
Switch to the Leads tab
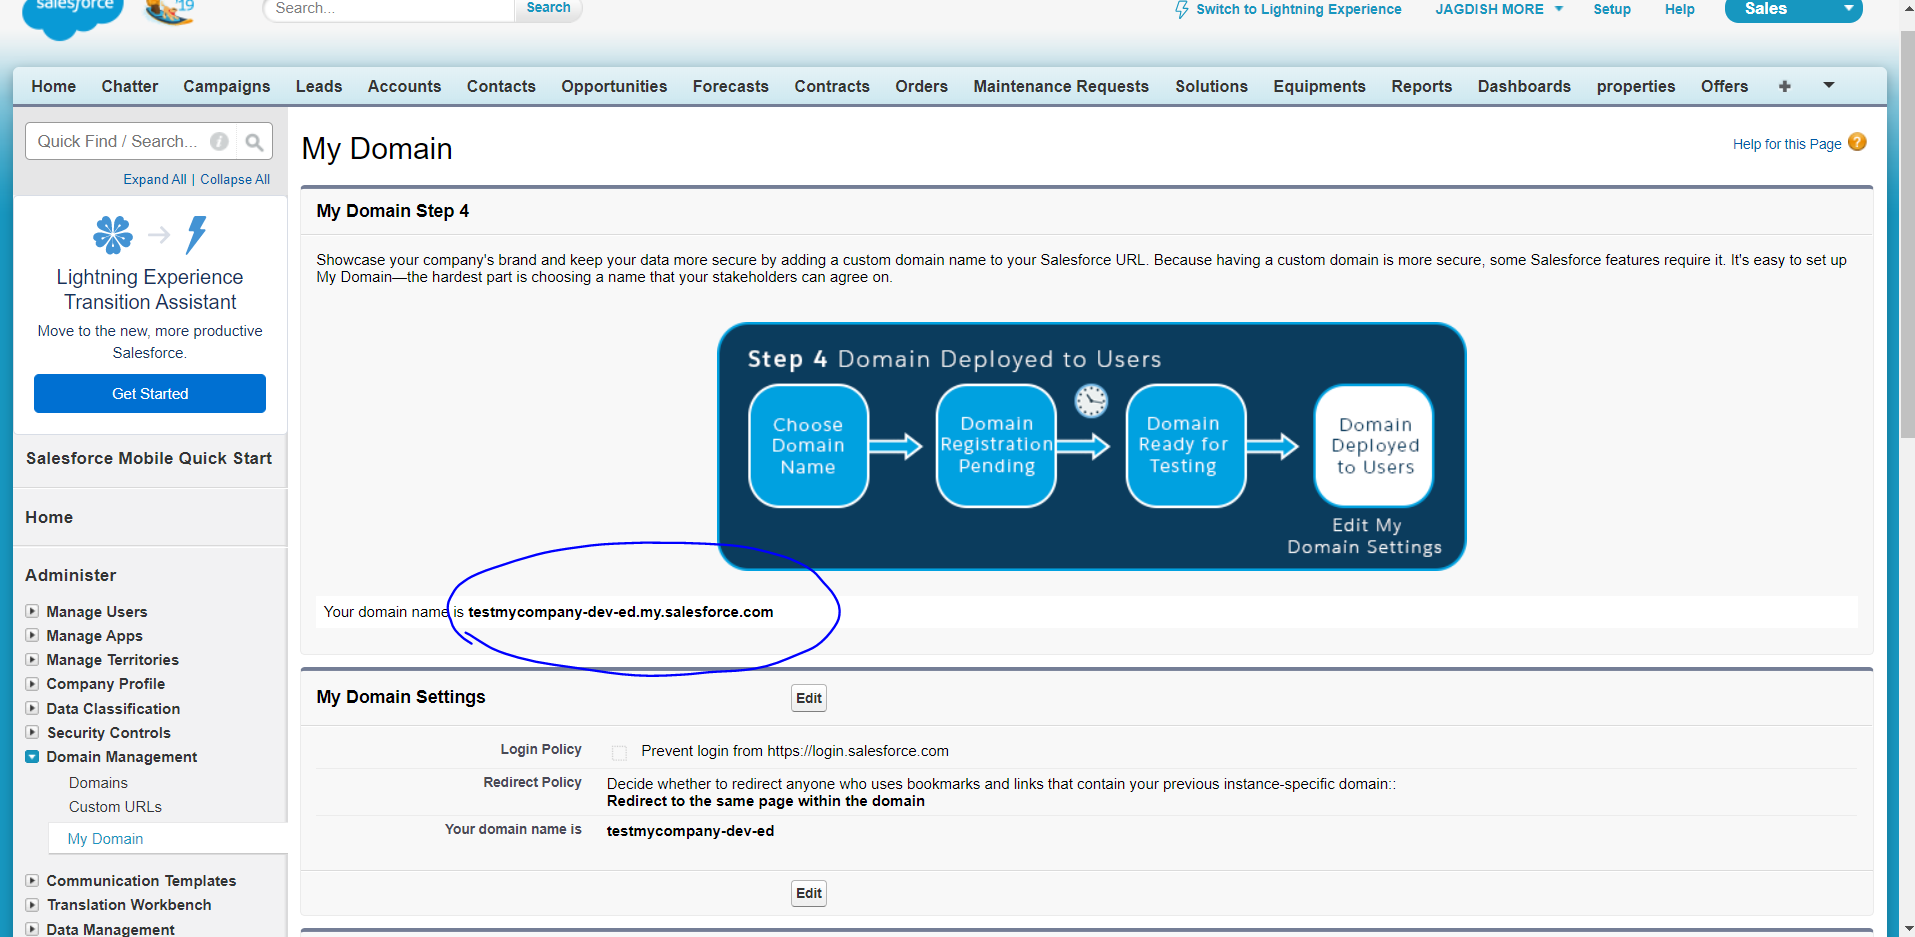[x=319, y=86]
